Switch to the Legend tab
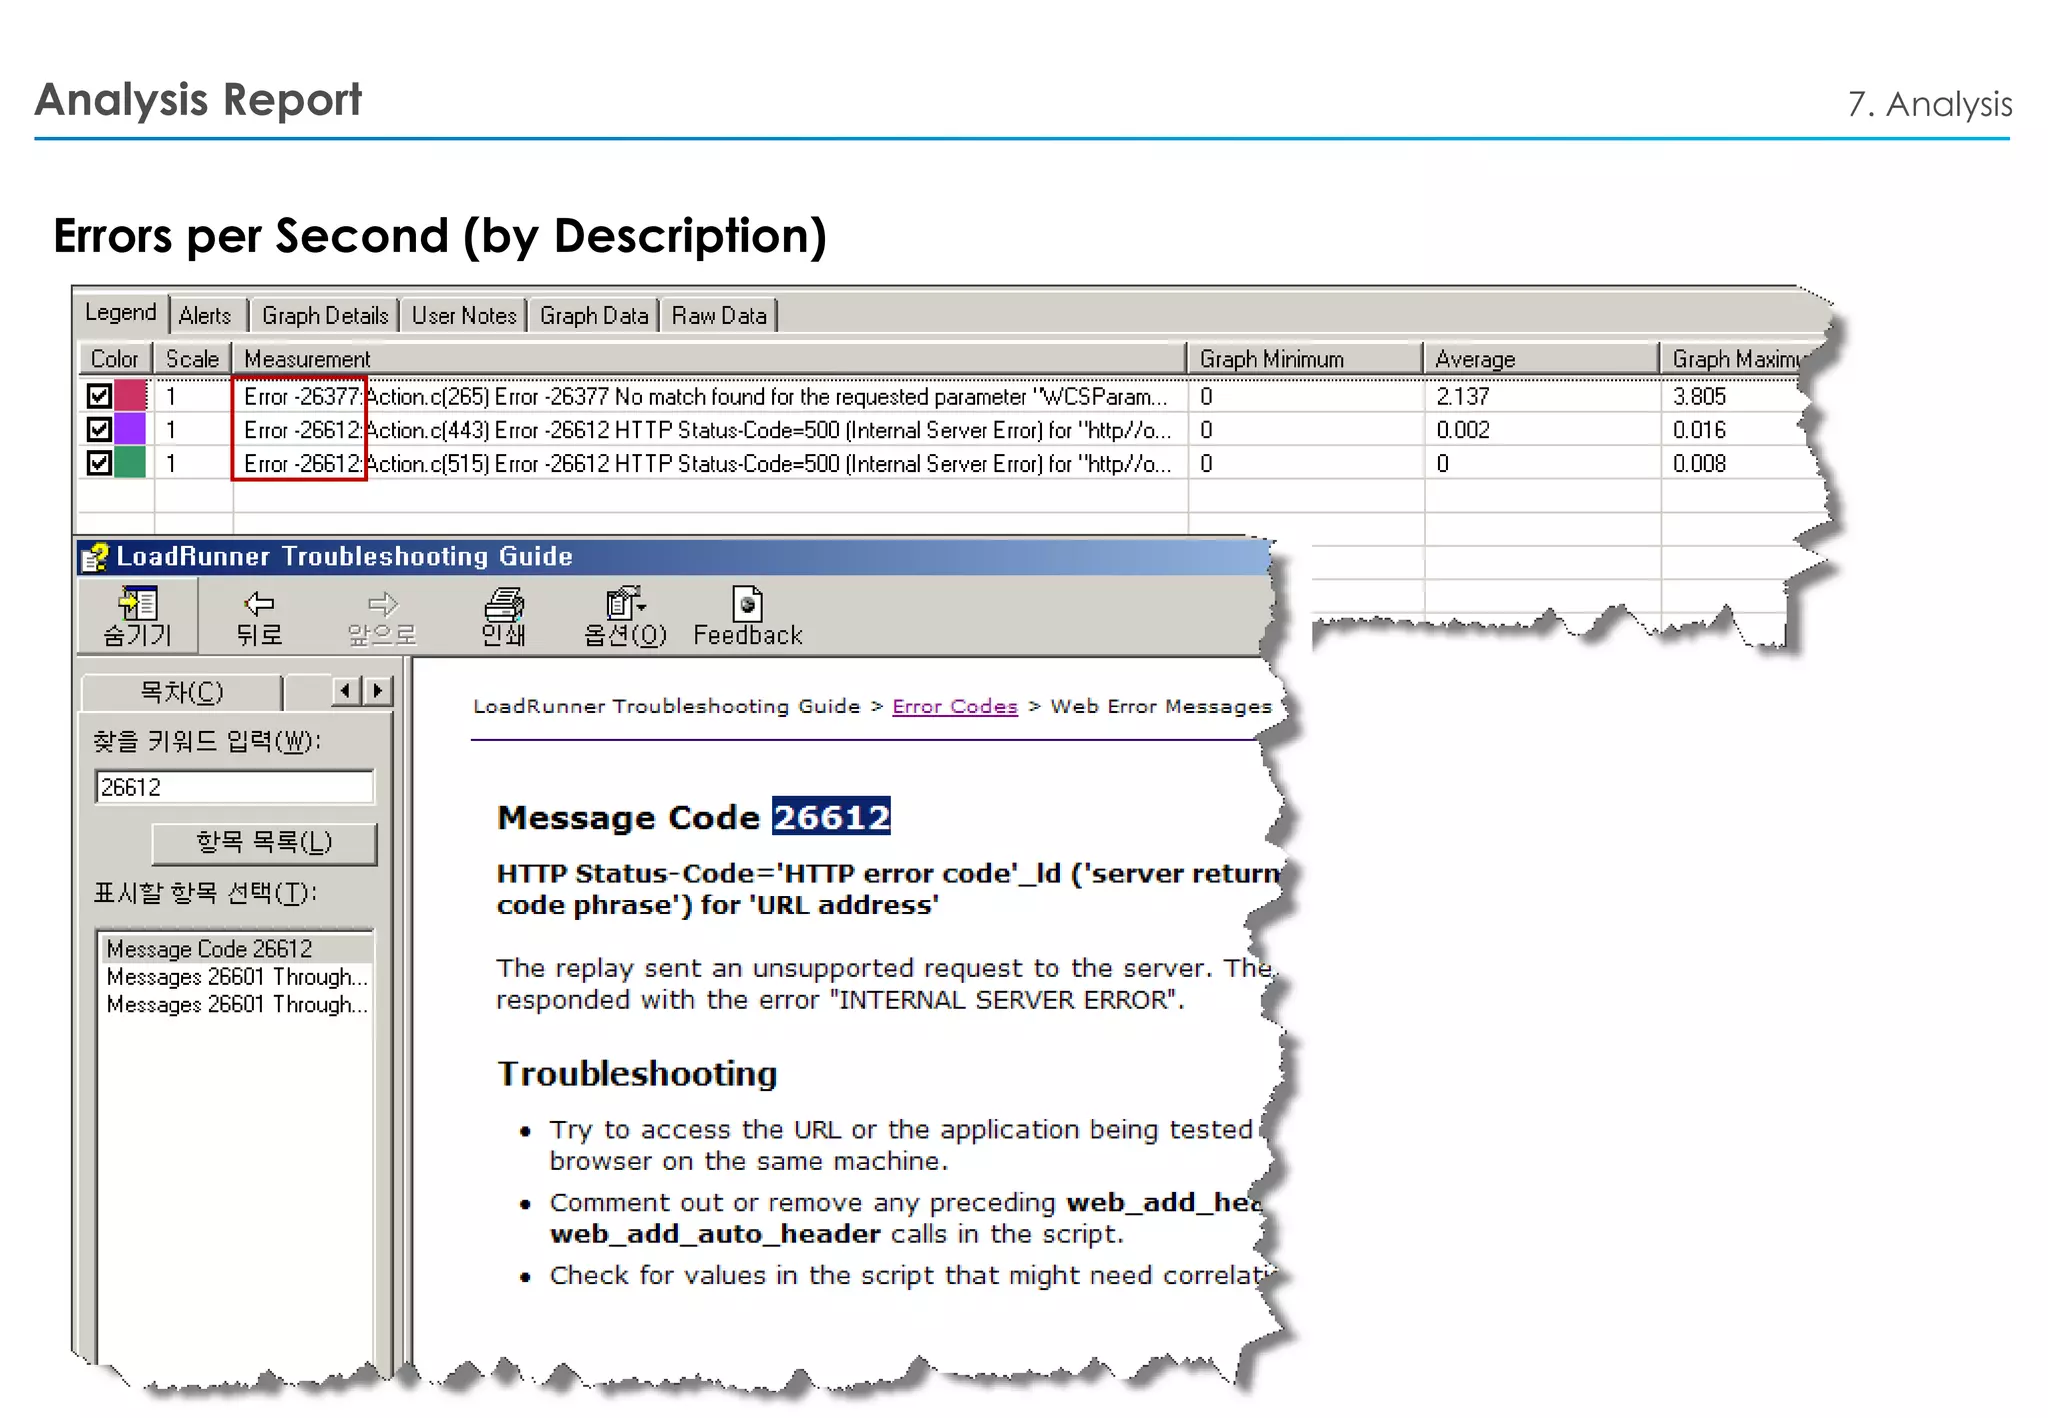Screen dimensions: 2048x1418 [x=121, y=313]
